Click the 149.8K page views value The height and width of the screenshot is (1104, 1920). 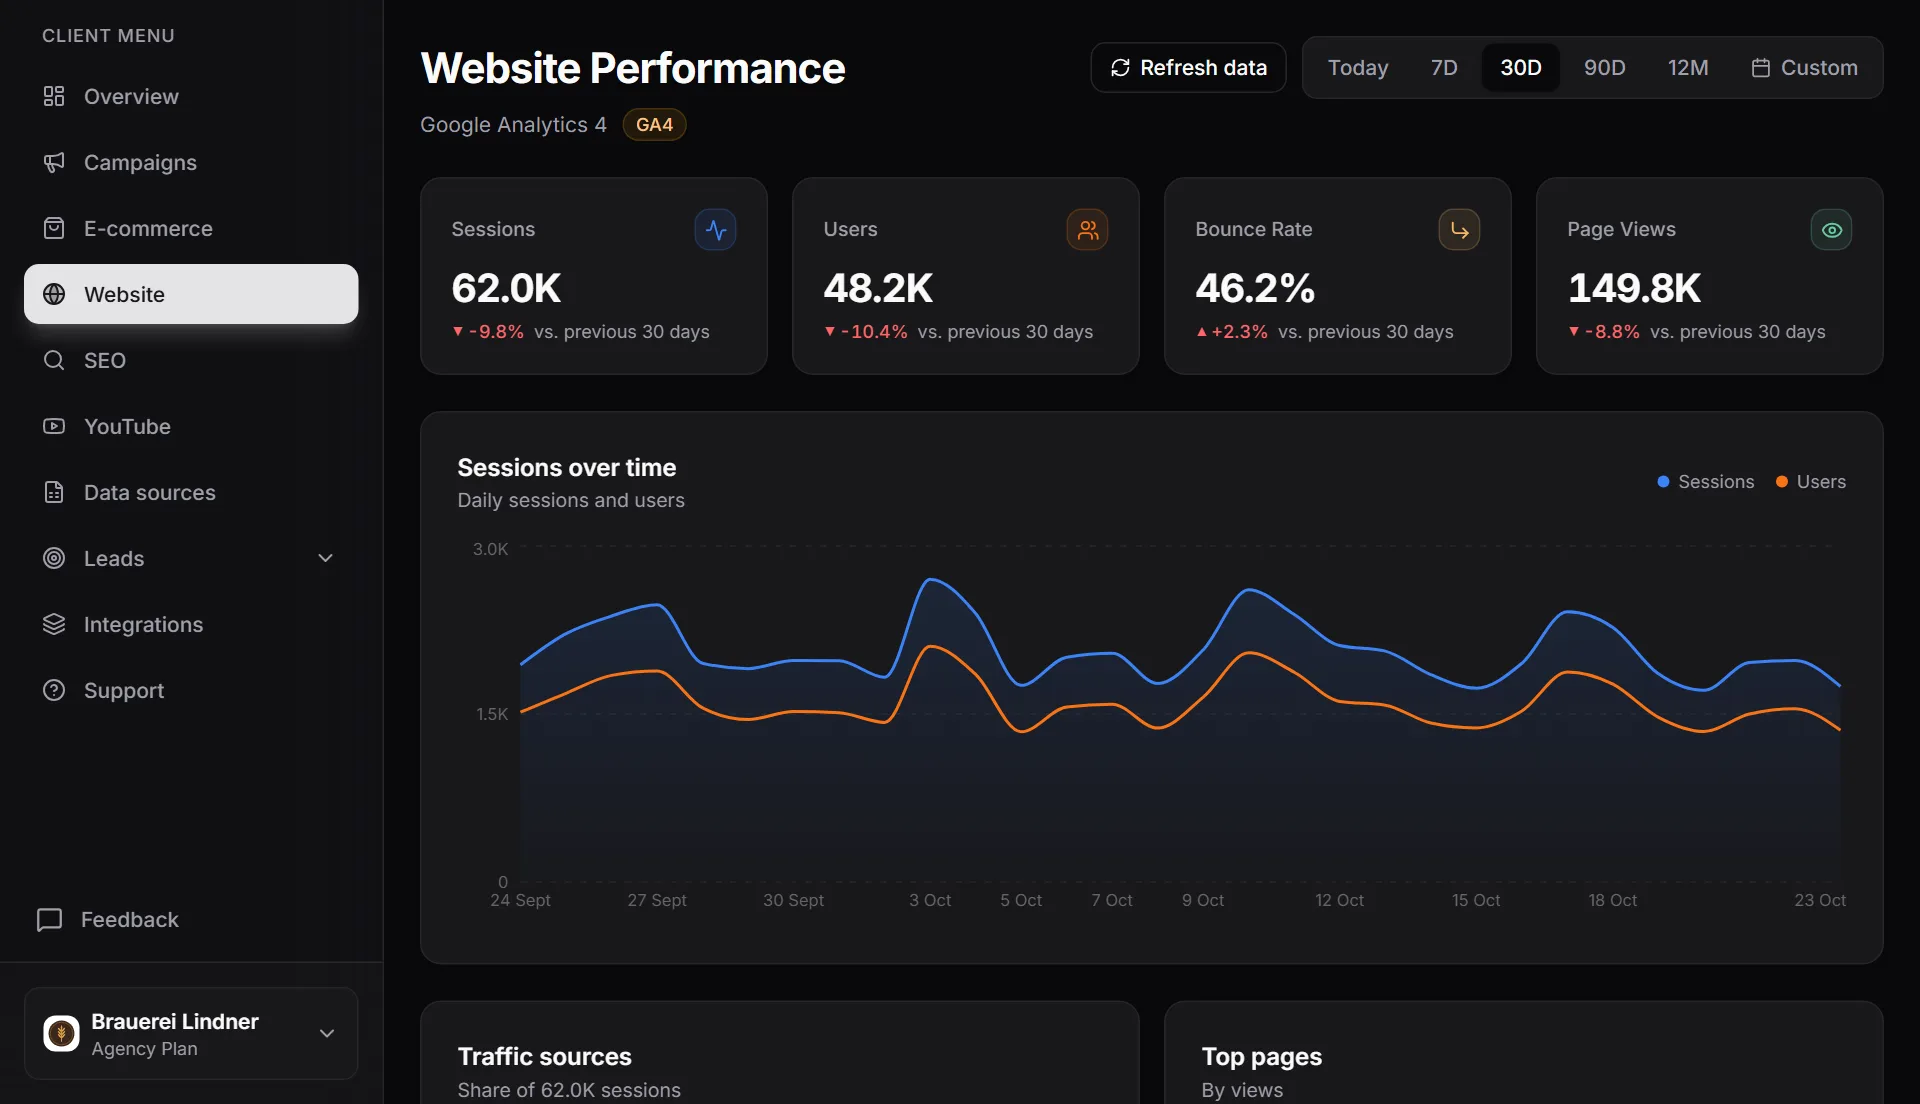pyautogui.click(x=1634, y=288)
